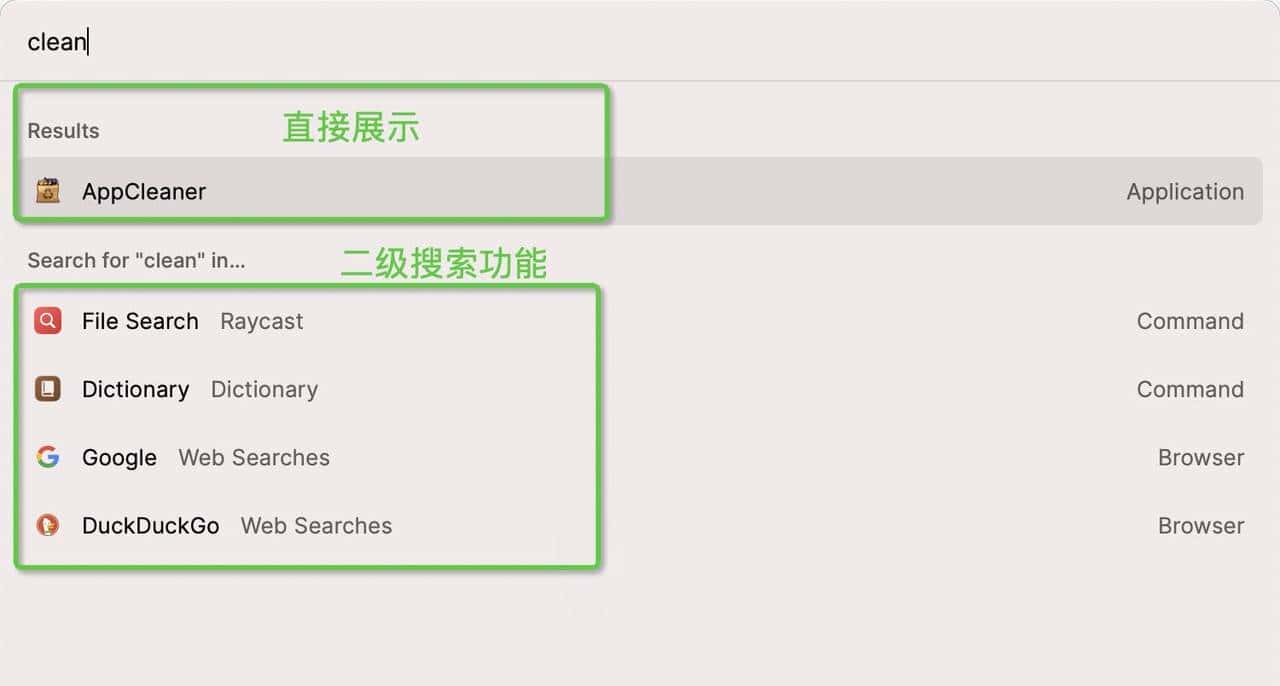Select the highlighted AppCleaner result row

[400, 191]
